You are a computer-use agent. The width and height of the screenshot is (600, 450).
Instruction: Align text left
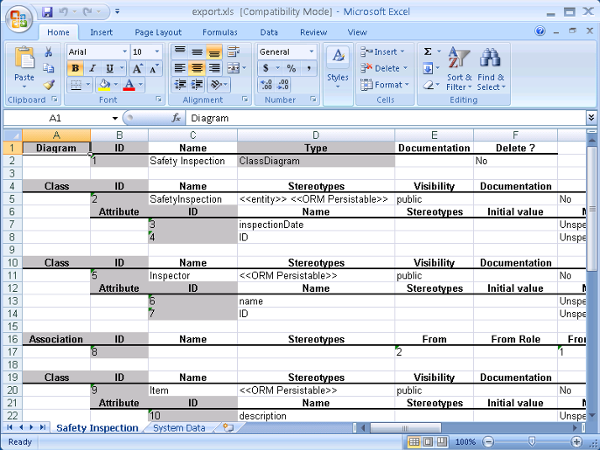180,68
